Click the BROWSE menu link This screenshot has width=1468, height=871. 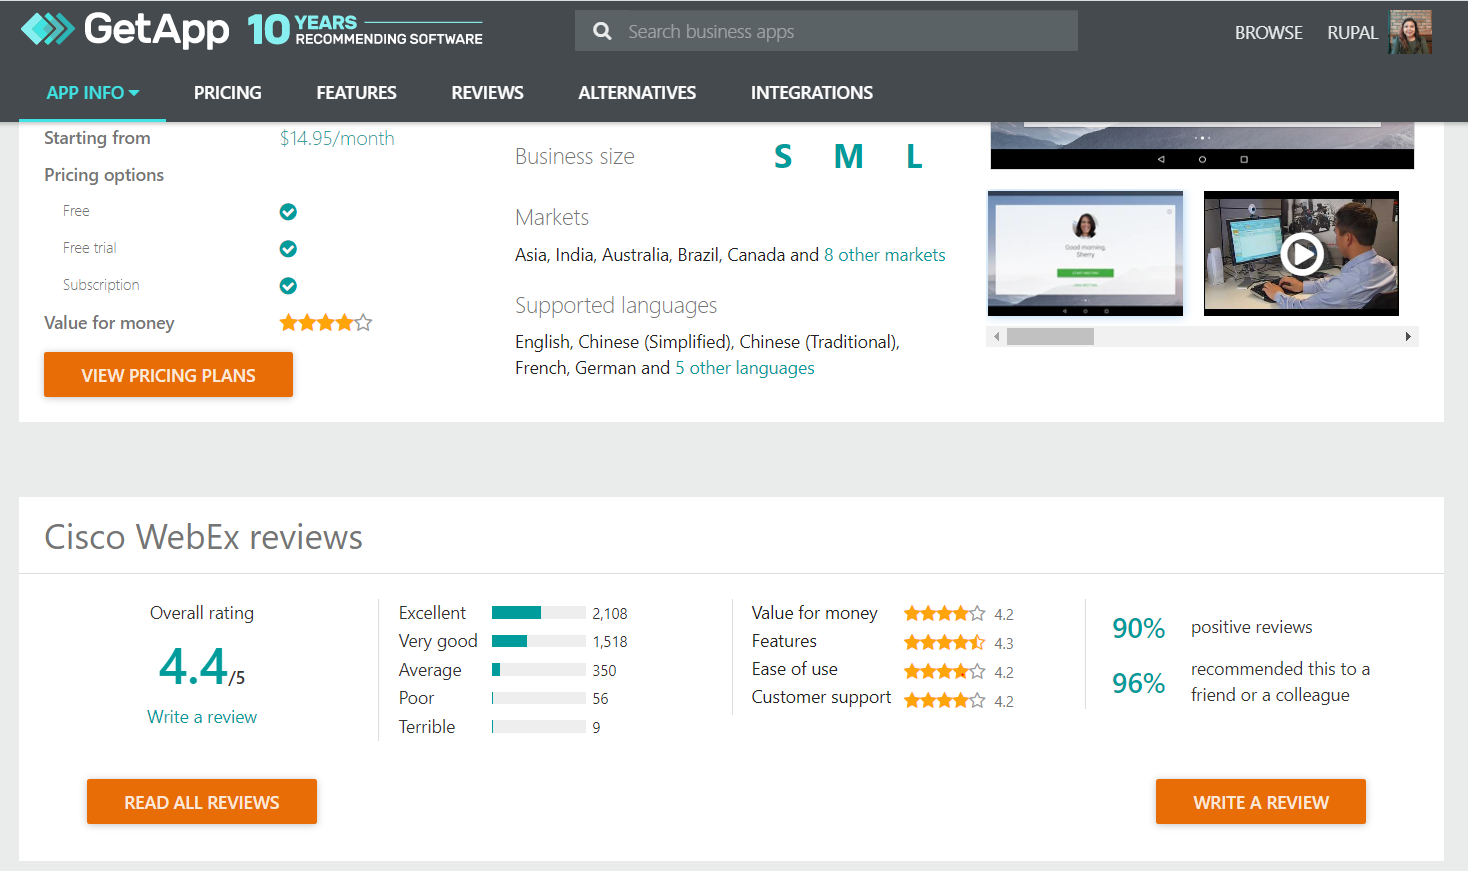1268,33
